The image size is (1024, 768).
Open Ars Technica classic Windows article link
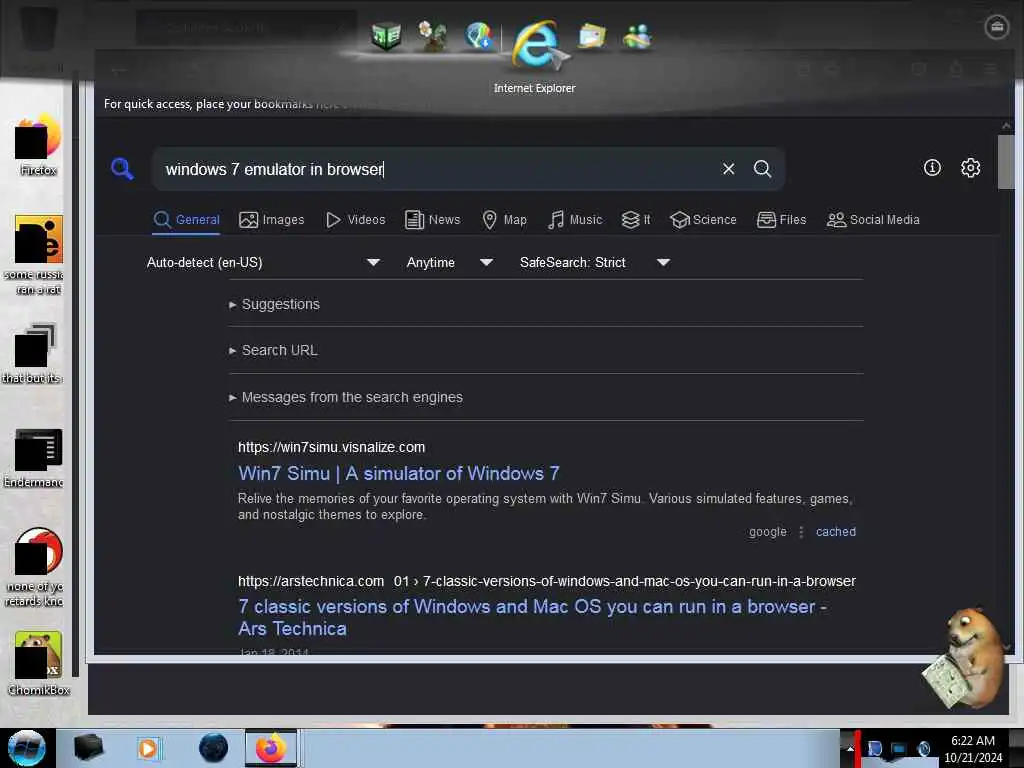[532, 617]
